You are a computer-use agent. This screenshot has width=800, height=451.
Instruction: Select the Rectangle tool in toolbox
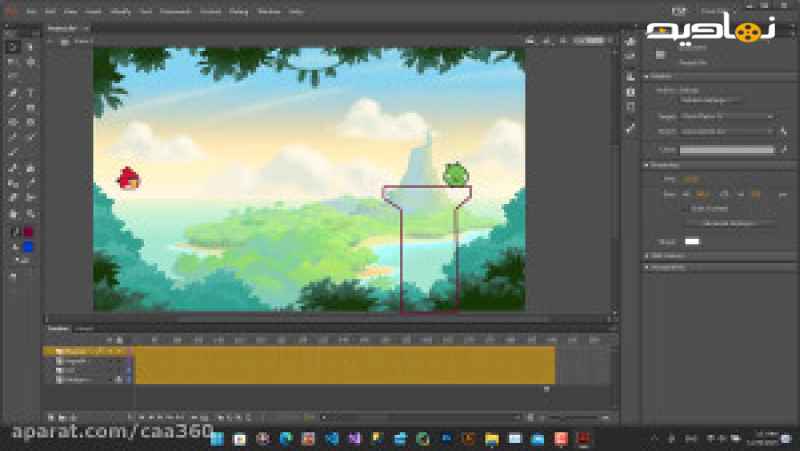pyautogui.click(x=30, y=108)
